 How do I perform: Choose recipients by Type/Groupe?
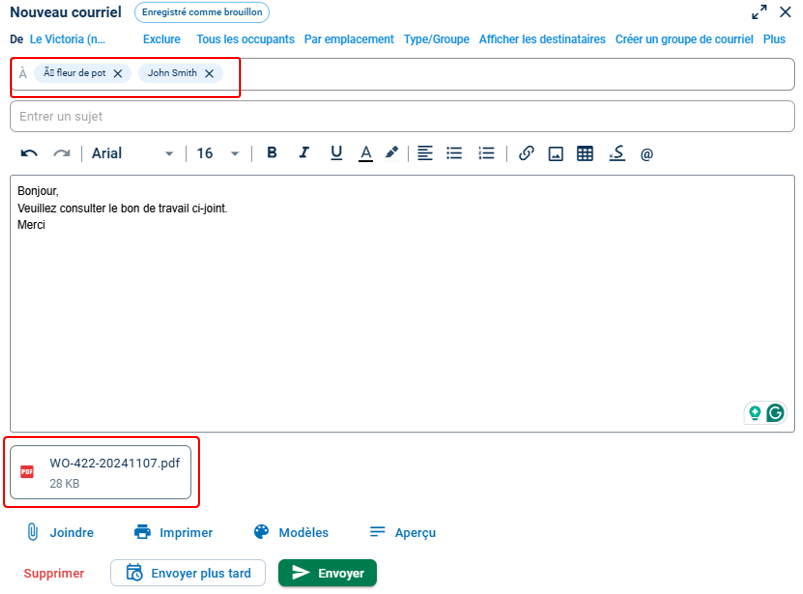tap(436, 39)
